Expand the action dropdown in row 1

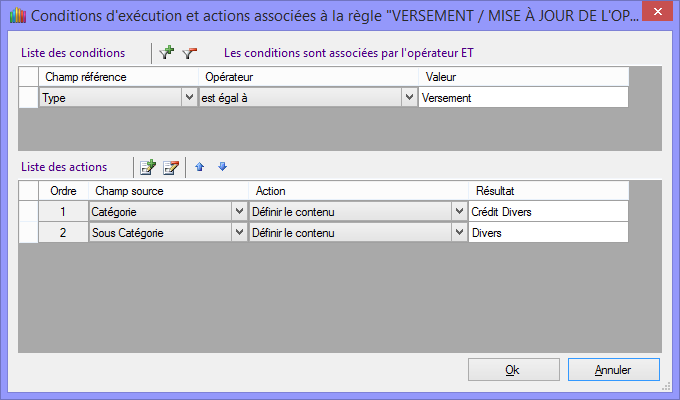(x=459, y=212)
